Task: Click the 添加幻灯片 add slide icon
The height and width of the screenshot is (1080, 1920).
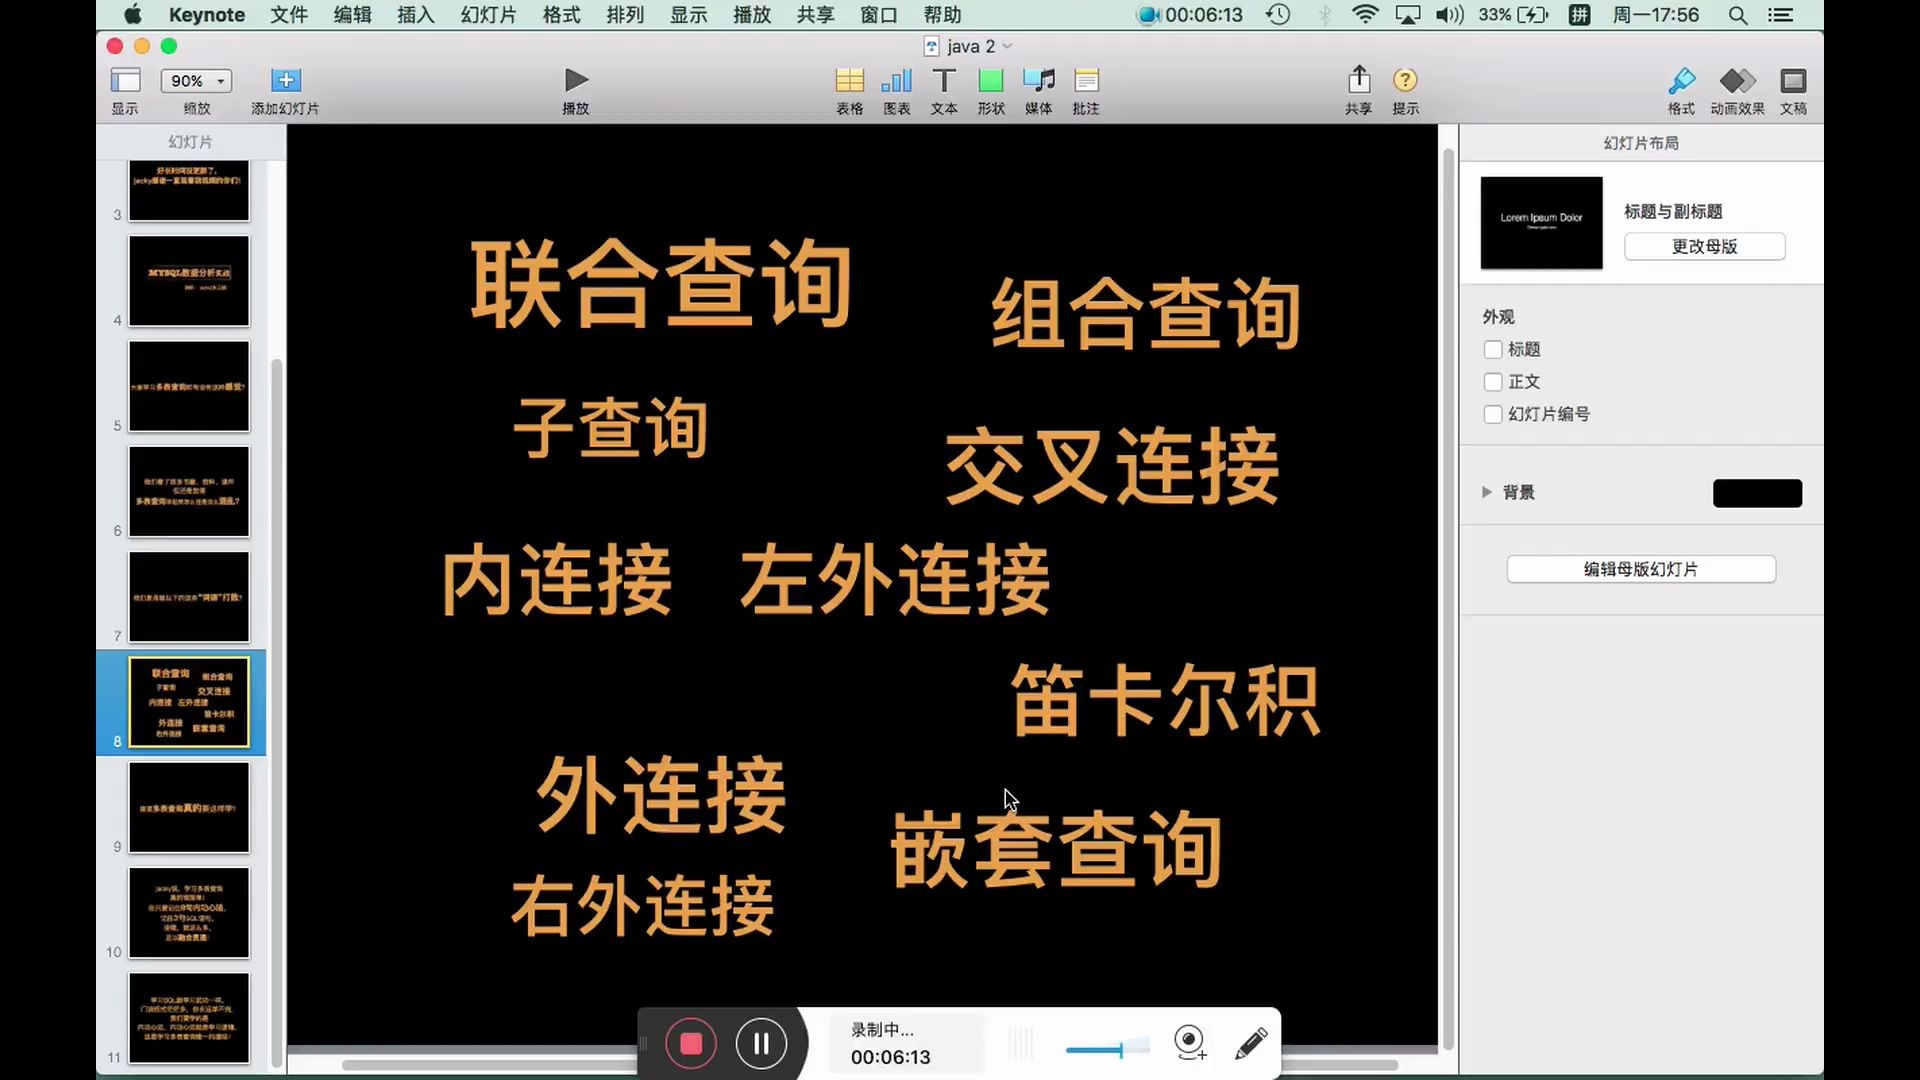Action: [285, 80]
